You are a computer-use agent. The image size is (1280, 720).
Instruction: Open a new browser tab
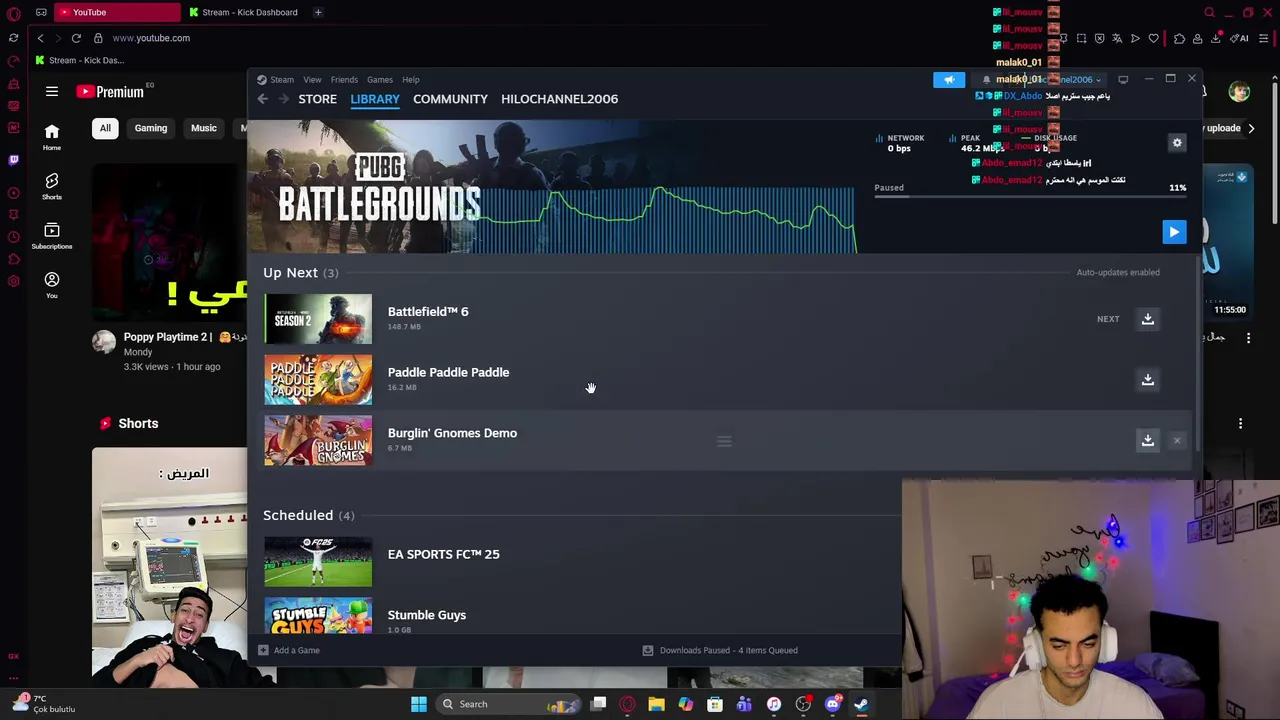318,12
